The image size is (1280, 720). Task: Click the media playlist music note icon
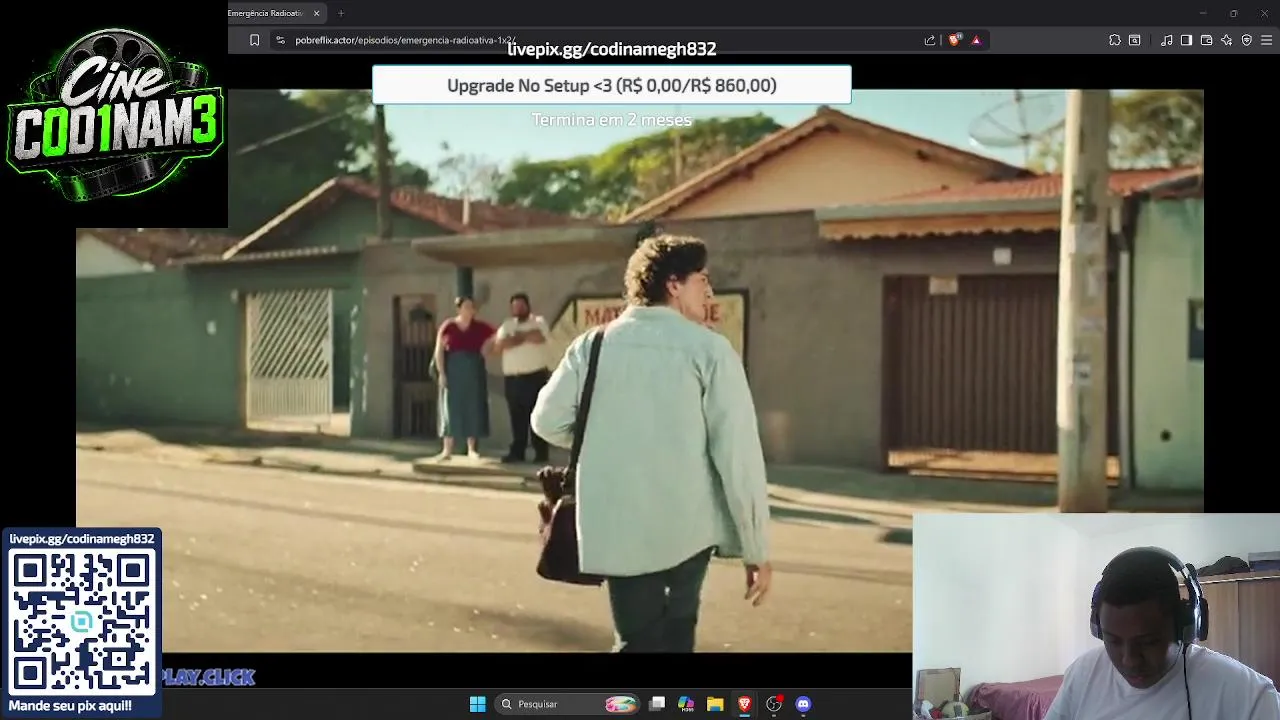pyautogui.click(x=1167, y=40)
